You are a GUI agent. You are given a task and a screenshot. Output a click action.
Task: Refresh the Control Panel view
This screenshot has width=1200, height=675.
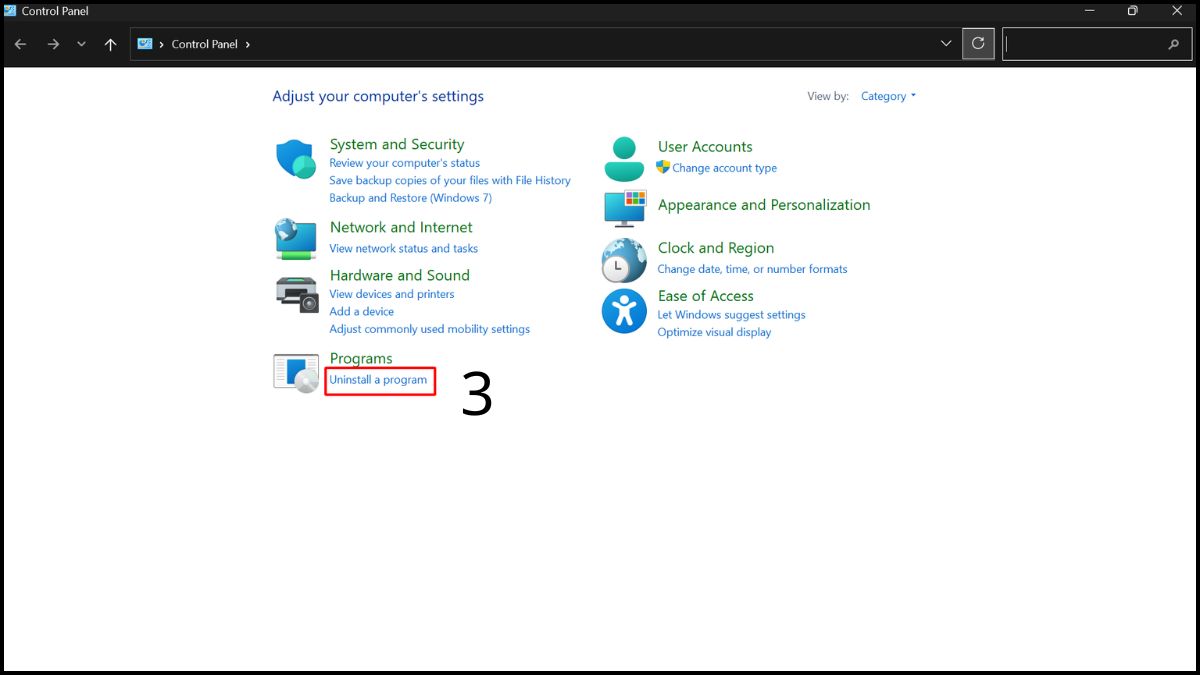[978, 44]
